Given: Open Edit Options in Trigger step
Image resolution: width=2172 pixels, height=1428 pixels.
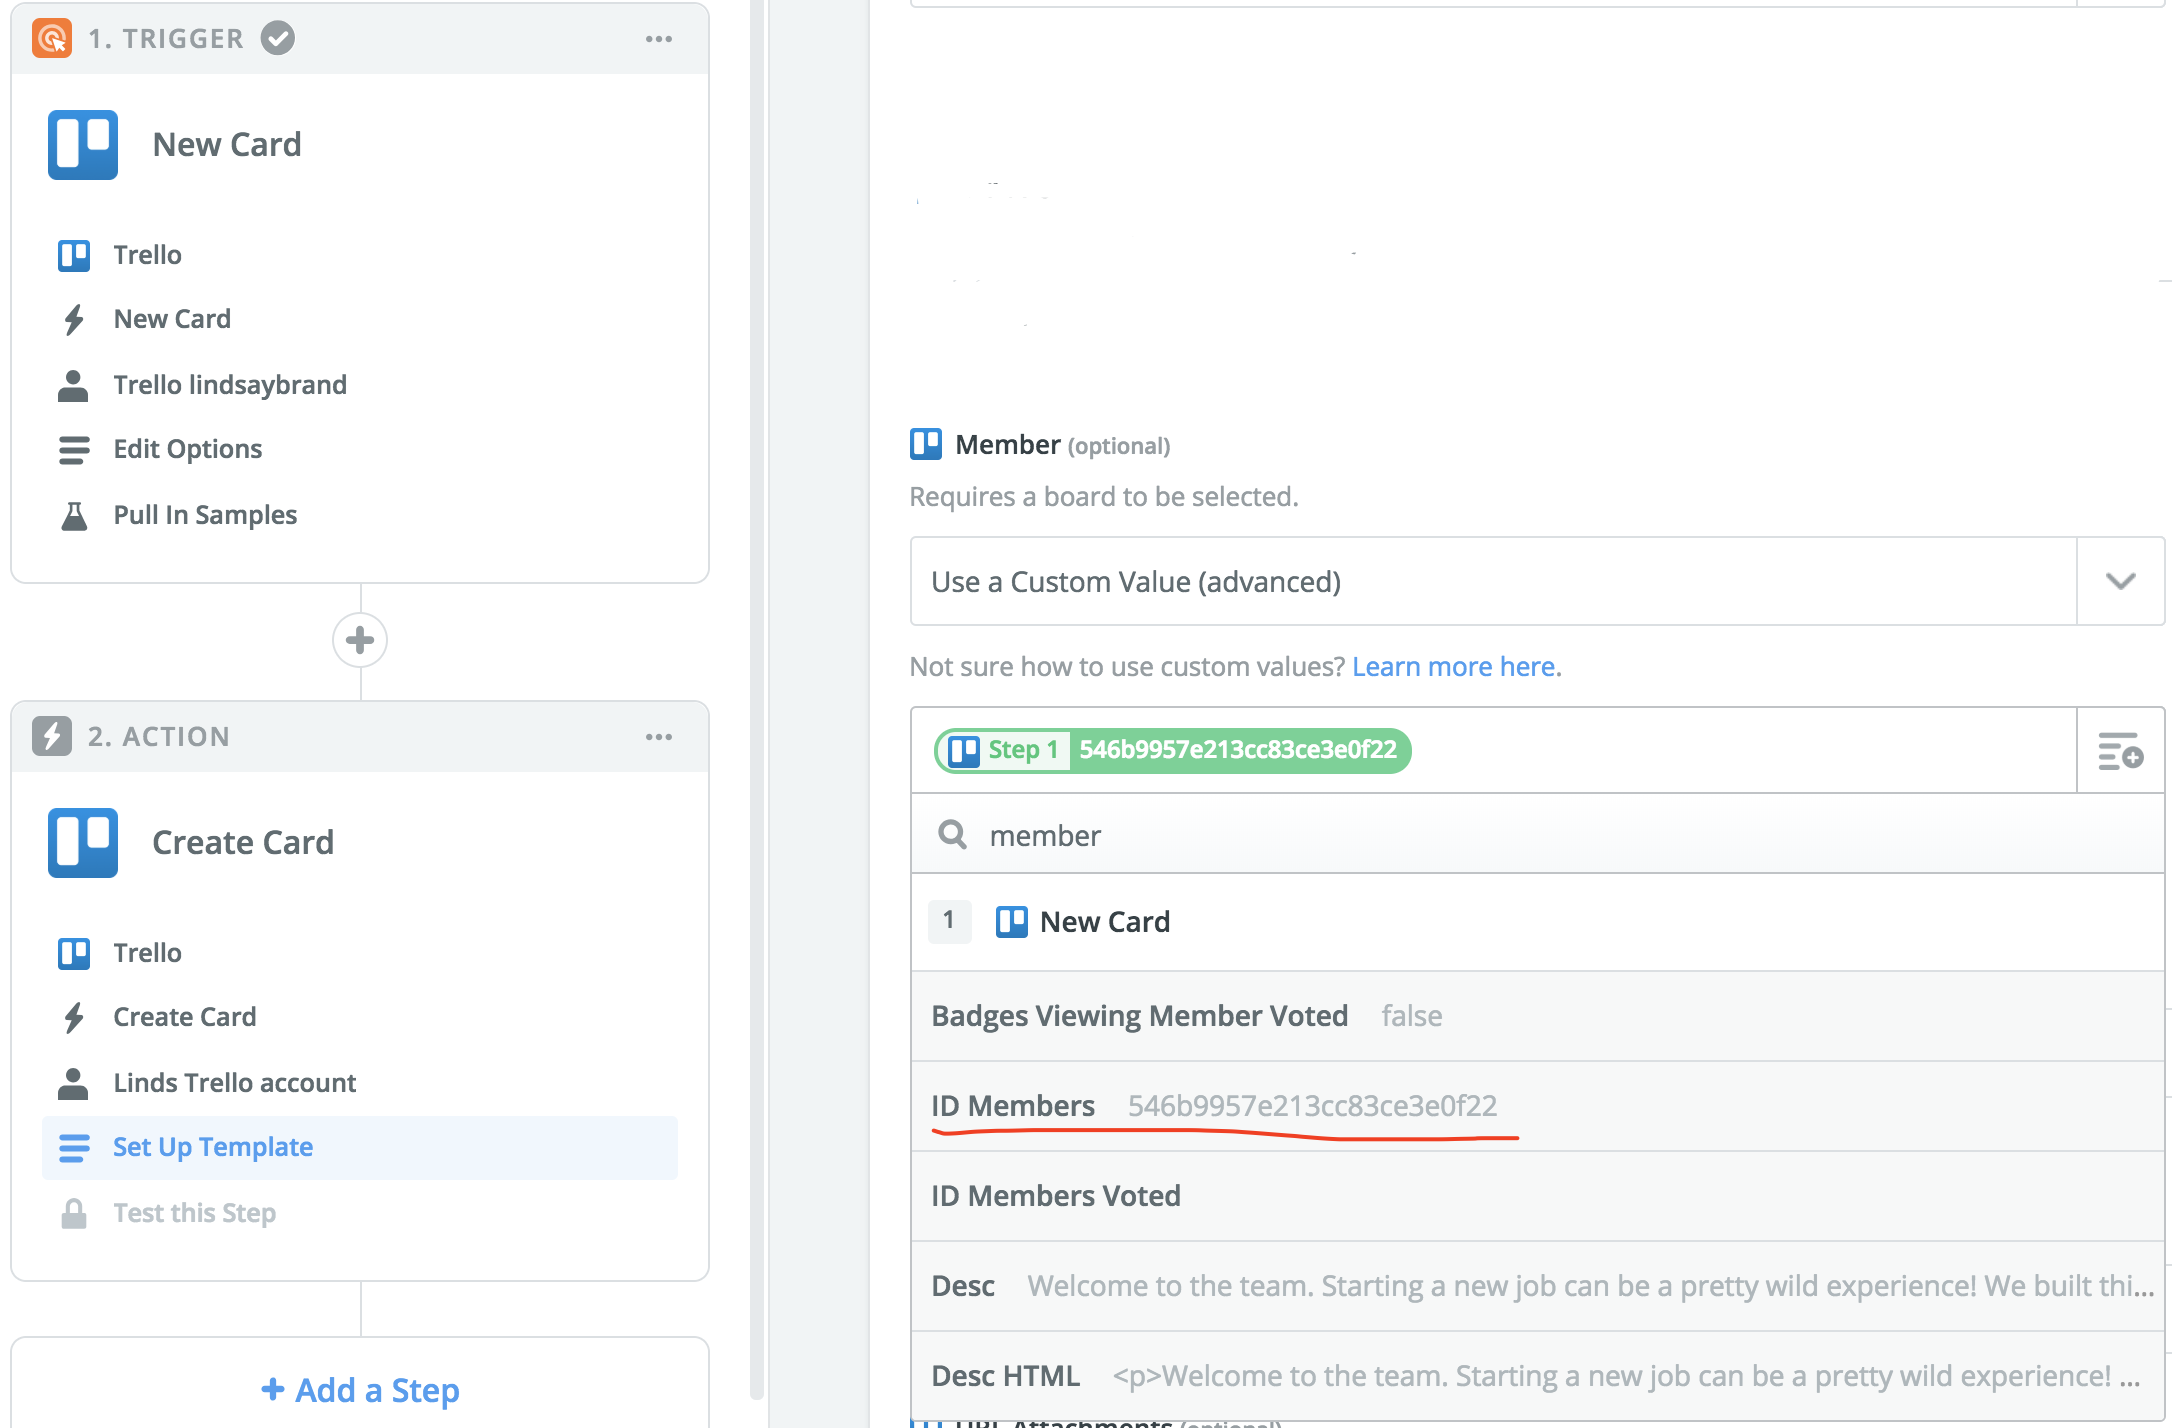Looking at the screenshot, I should [x=360, y=449].
